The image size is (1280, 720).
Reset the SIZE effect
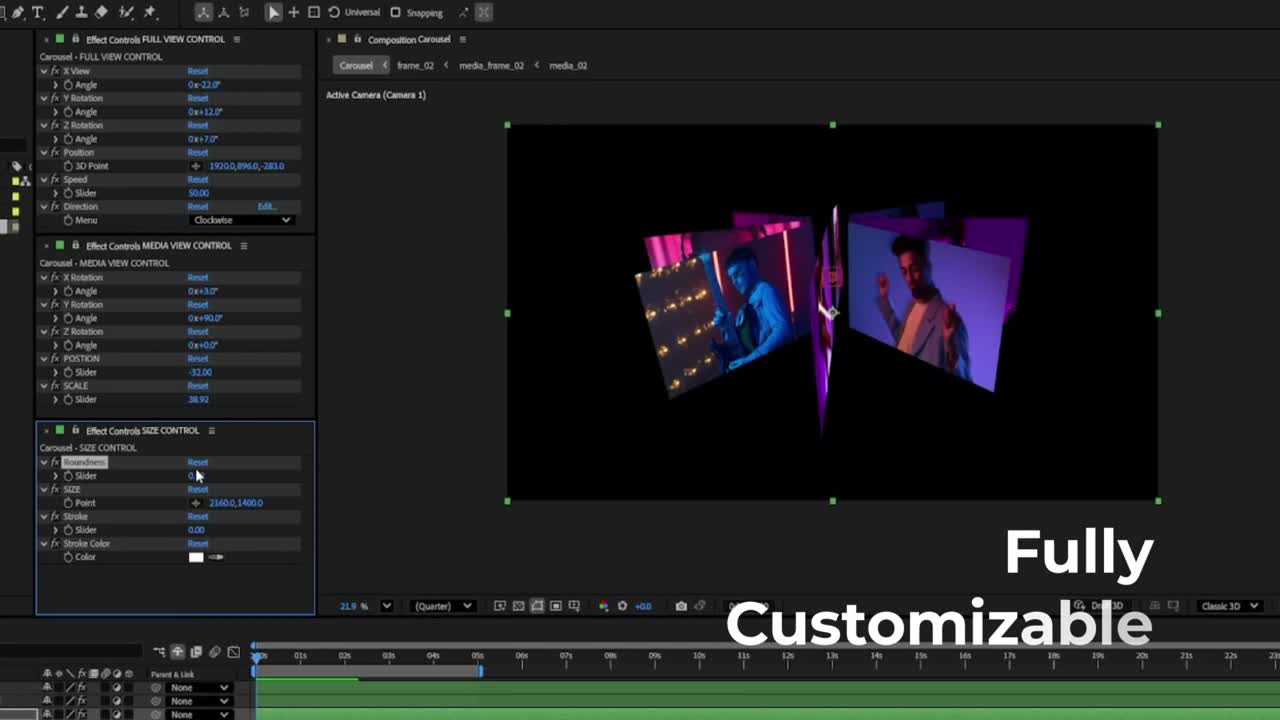point(198,490)
